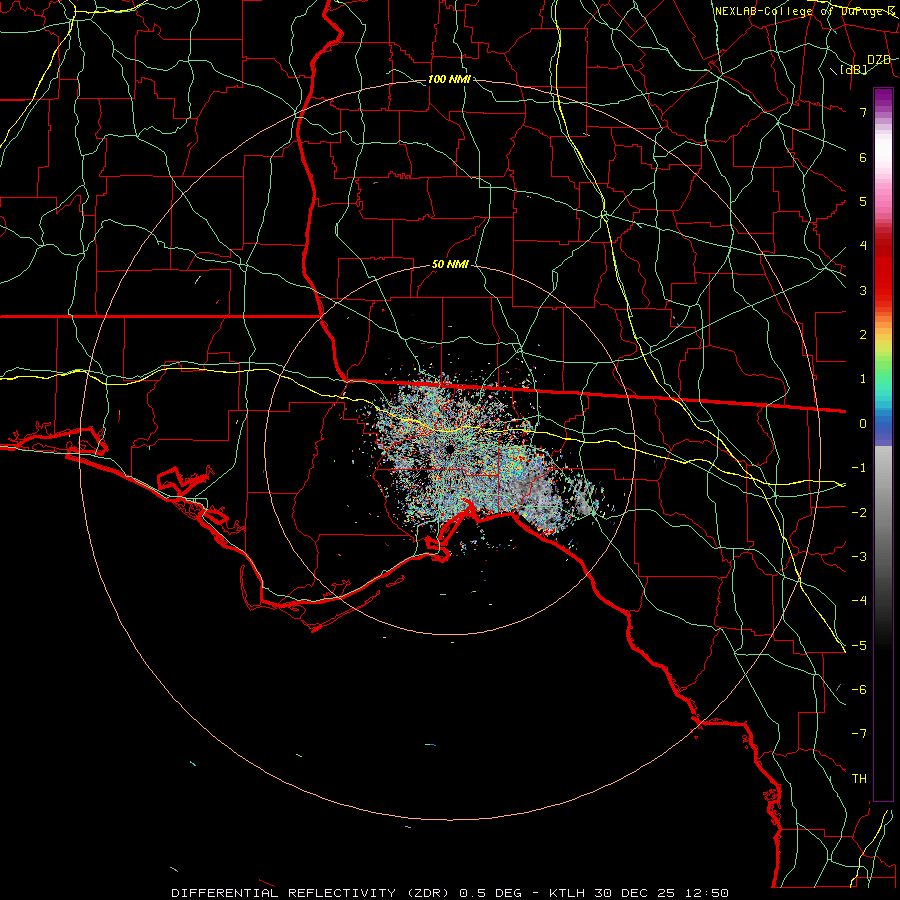Click the -3 dB scale label

click(x=859, y=557)
